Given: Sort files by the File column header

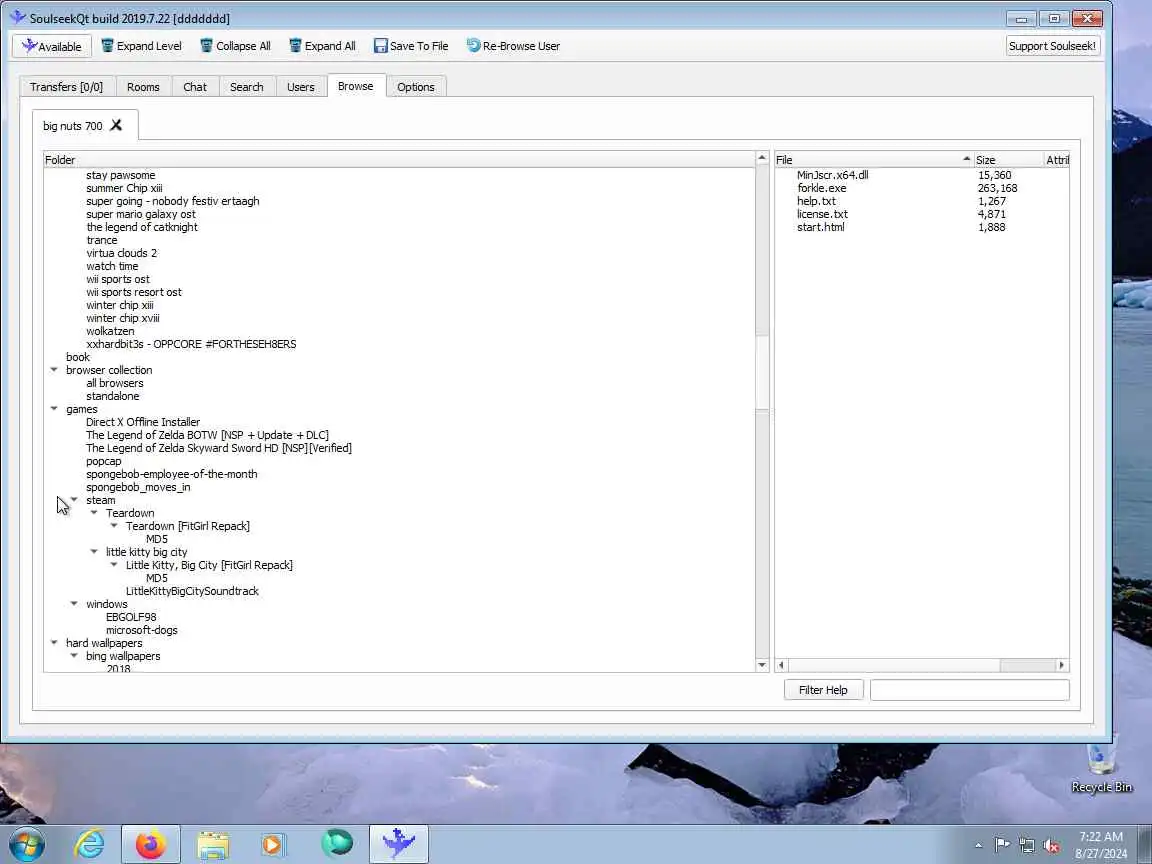Looking at the screenshot, I should 874,159.
